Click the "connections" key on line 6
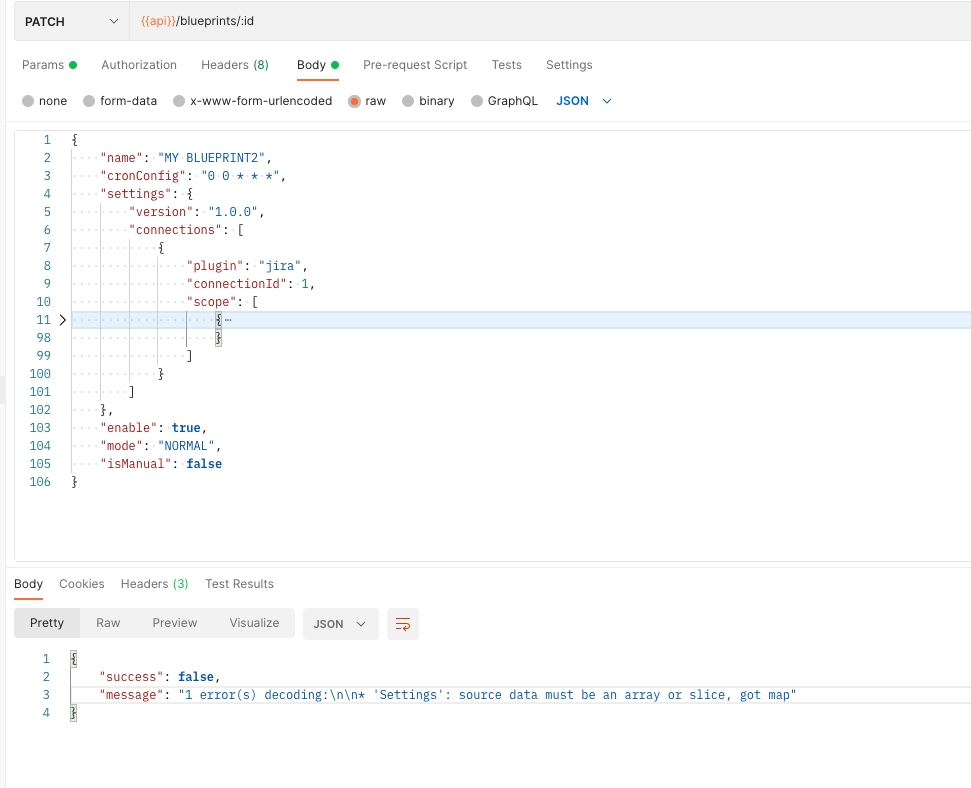This screenshot has height=788, width=971. pyautogui.click(x=175, y=230)
